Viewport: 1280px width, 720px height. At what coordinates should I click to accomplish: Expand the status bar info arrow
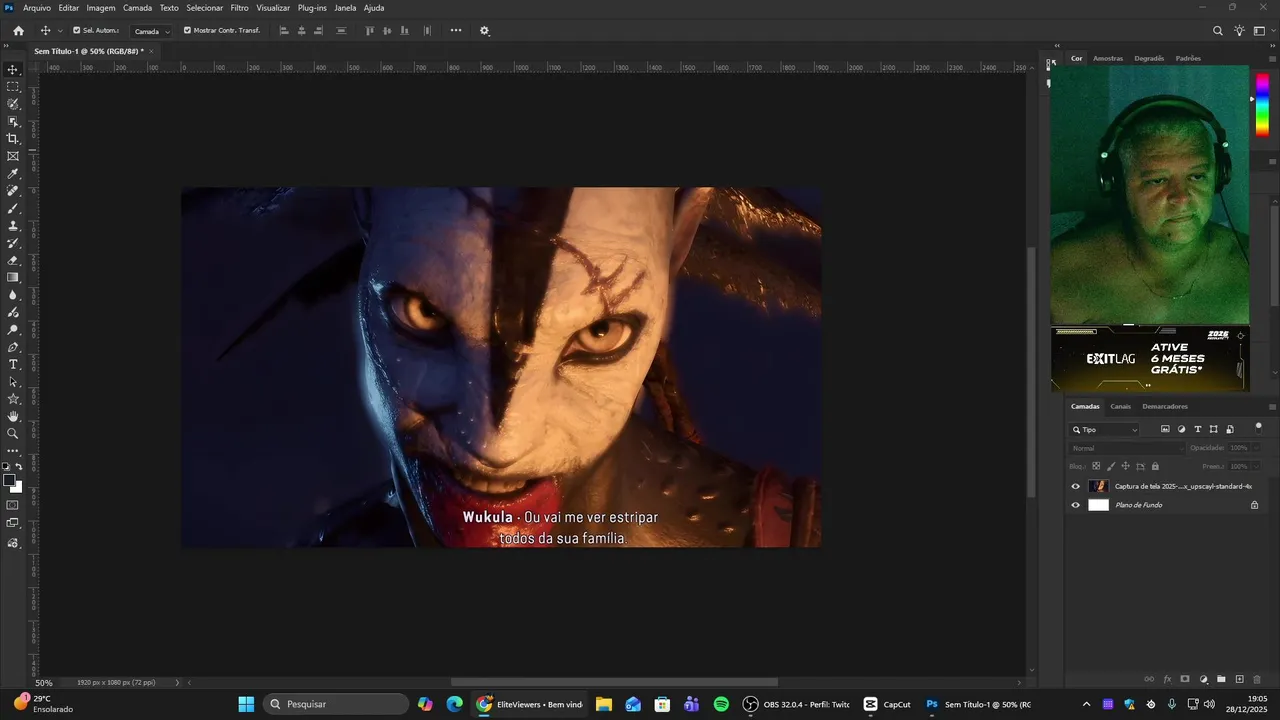click(178, 683)
